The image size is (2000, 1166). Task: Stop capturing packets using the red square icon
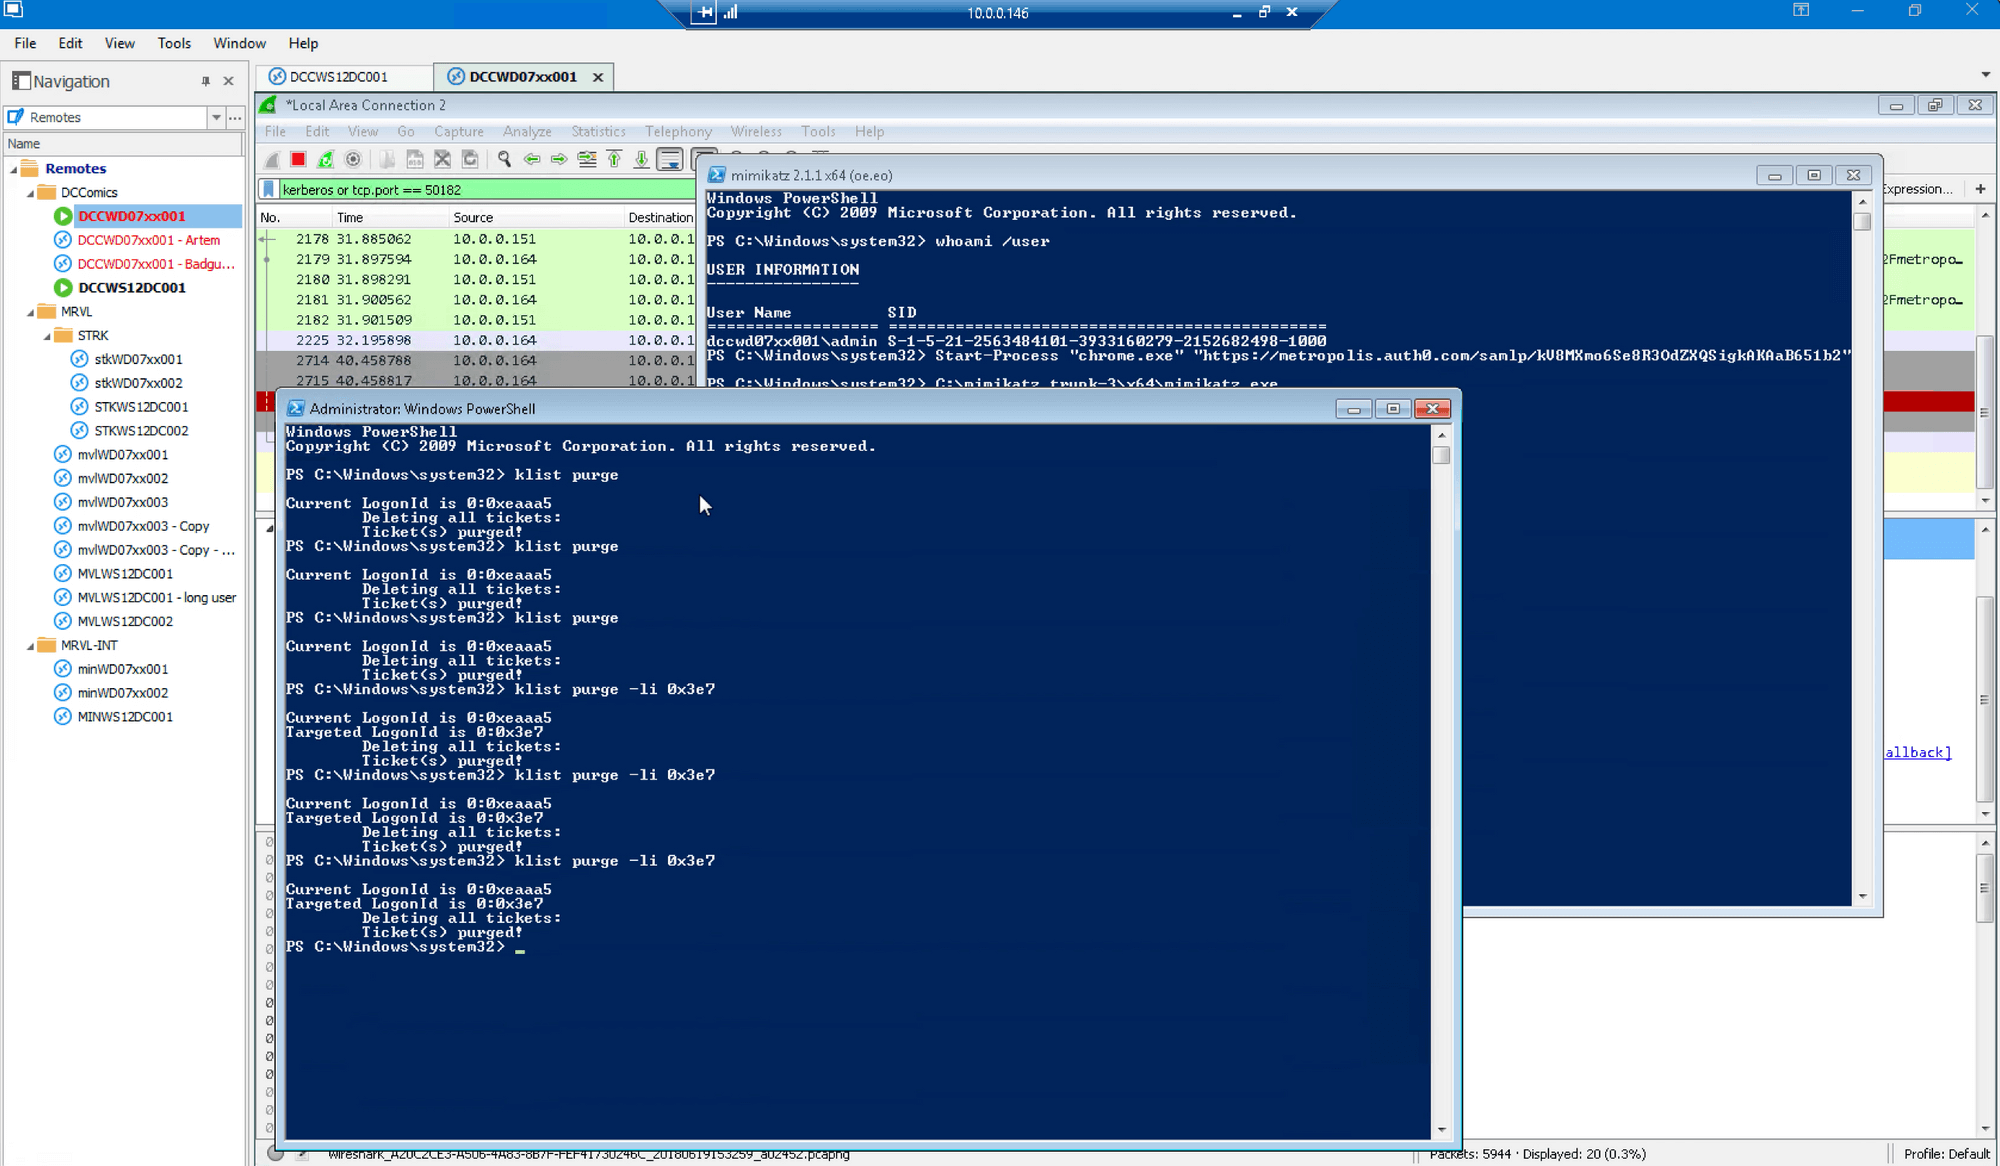point(298,159)
